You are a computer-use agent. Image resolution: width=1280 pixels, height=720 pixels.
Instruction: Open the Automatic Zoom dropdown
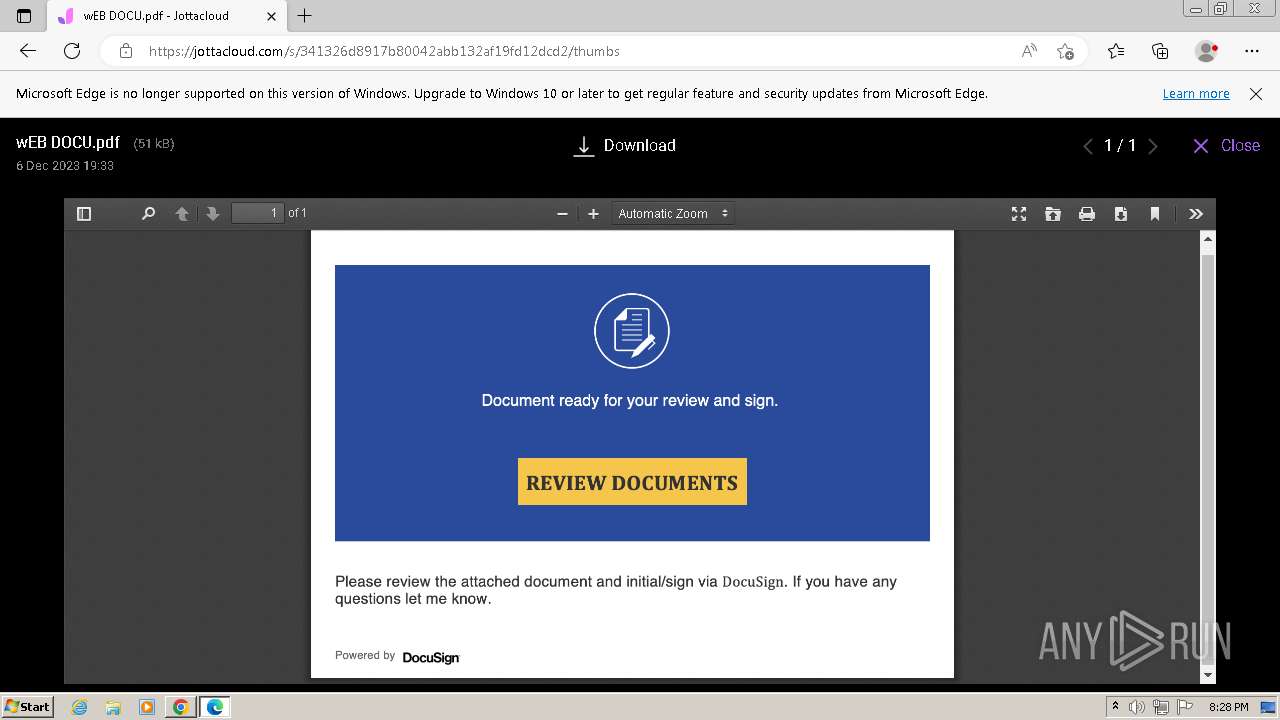pos(673,214)
